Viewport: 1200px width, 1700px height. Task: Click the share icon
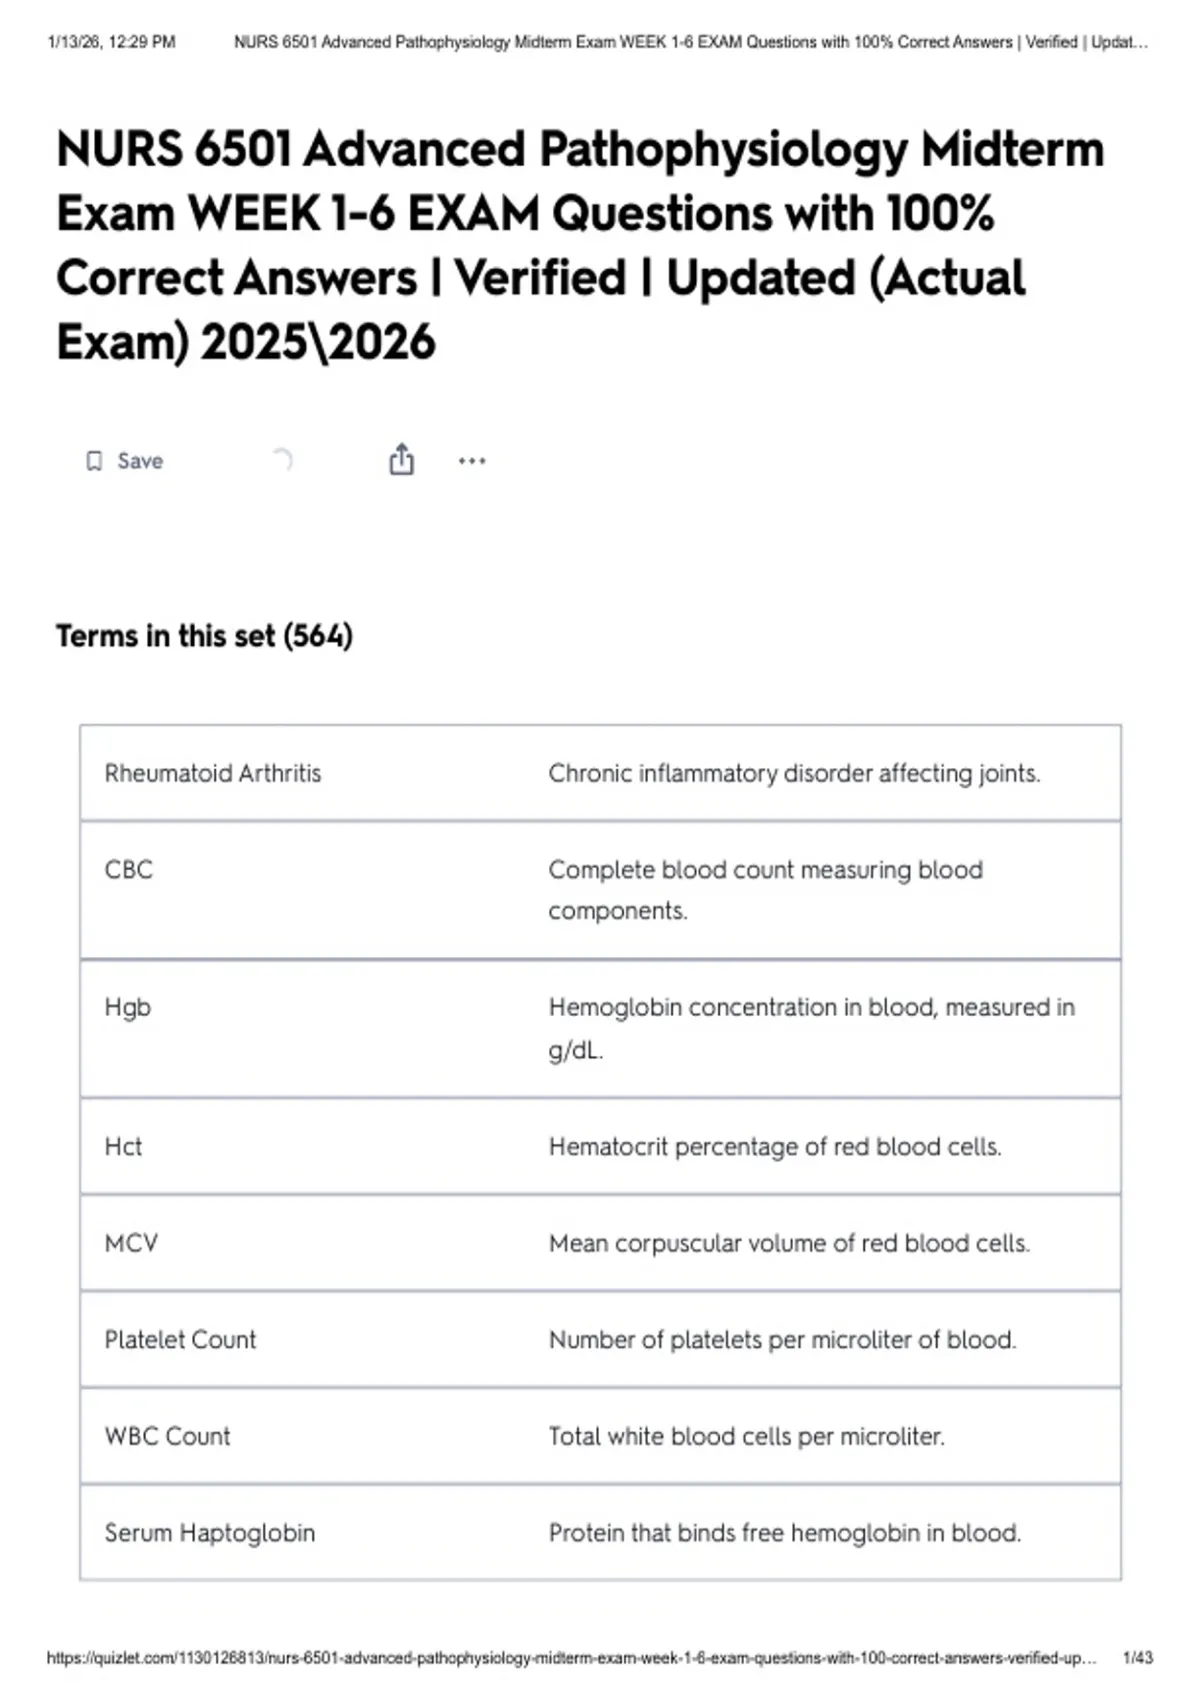coord(401,459)
